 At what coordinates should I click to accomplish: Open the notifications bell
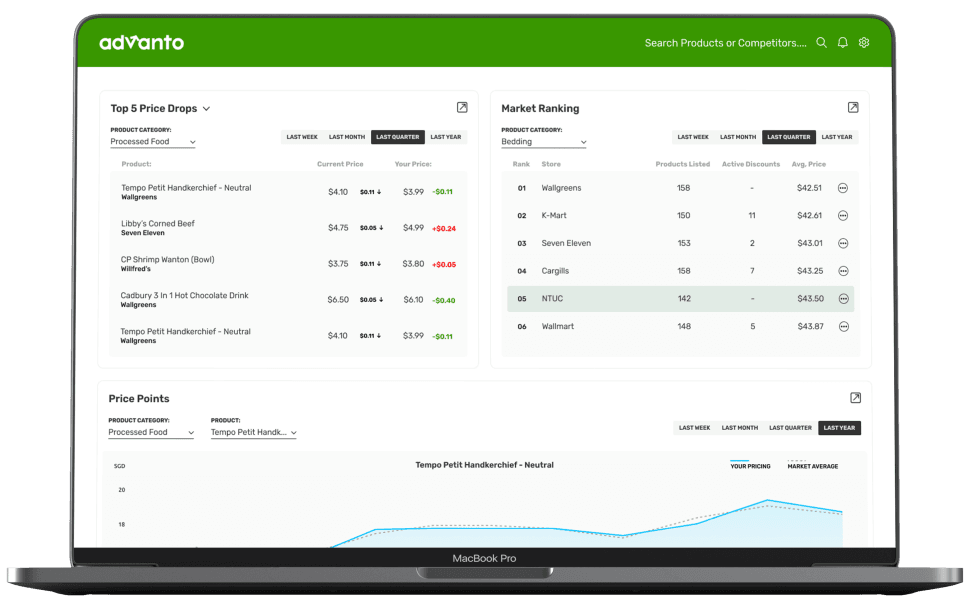(843, 43)
